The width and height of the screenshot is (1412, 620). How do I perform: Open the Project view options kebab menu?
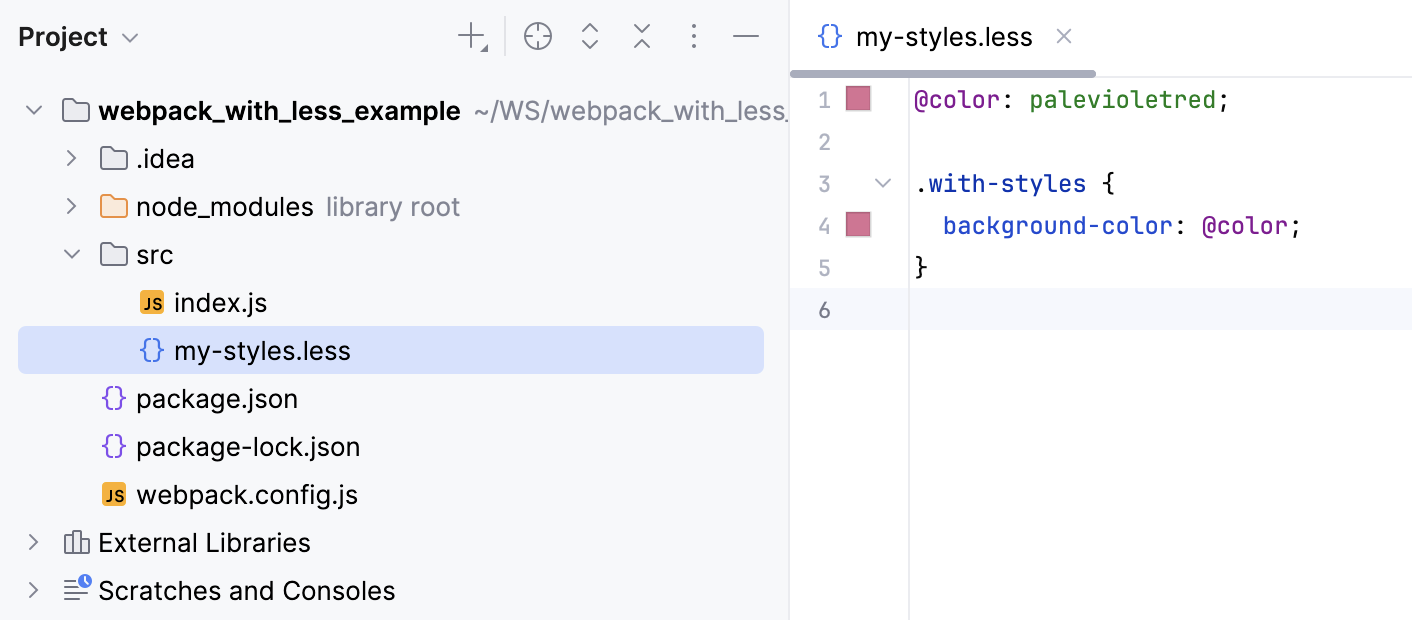point(693,36)
